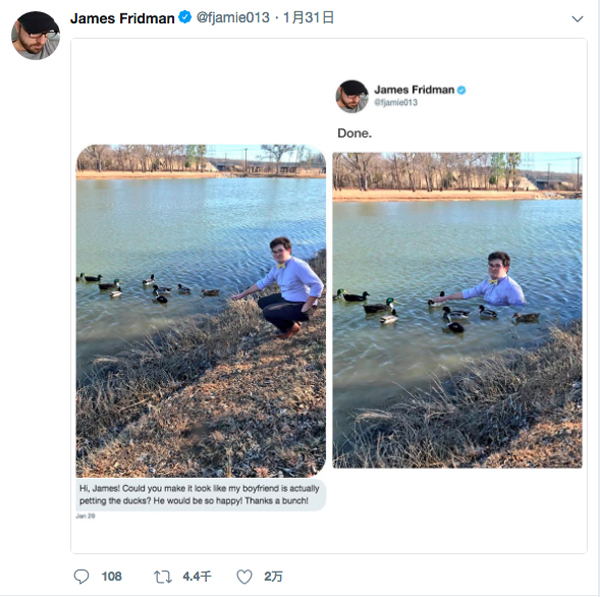Click the "Jan 29" date under the message
This screenshot has width=600, height=597.
pos(87,516)
